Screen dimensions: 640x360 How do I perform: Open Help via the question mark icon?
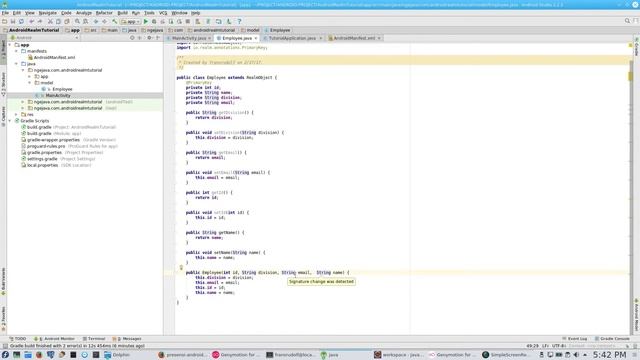pos(239,21)
